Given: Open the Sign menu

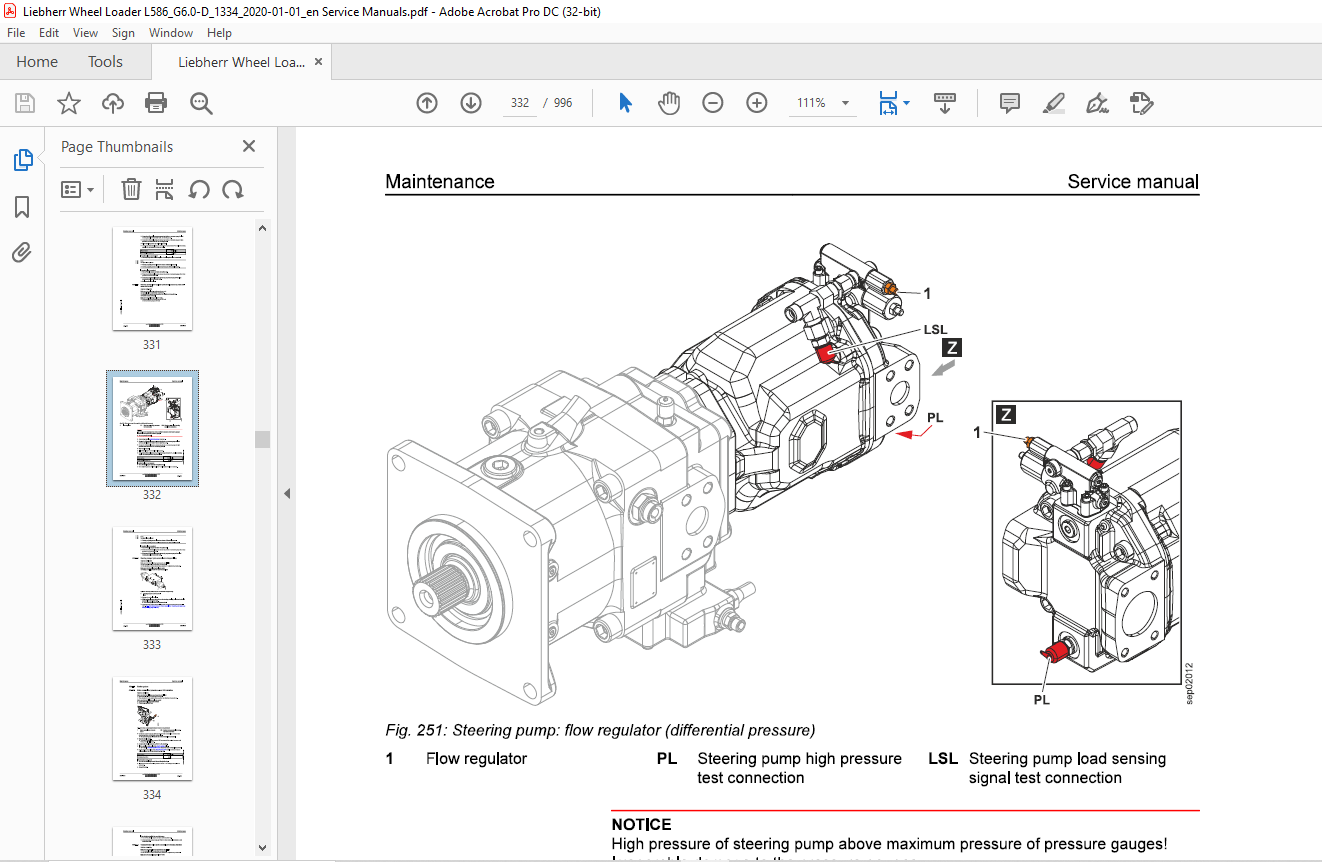Looking at the screenshot, I should pyautogui.click(x=123, y=33).
